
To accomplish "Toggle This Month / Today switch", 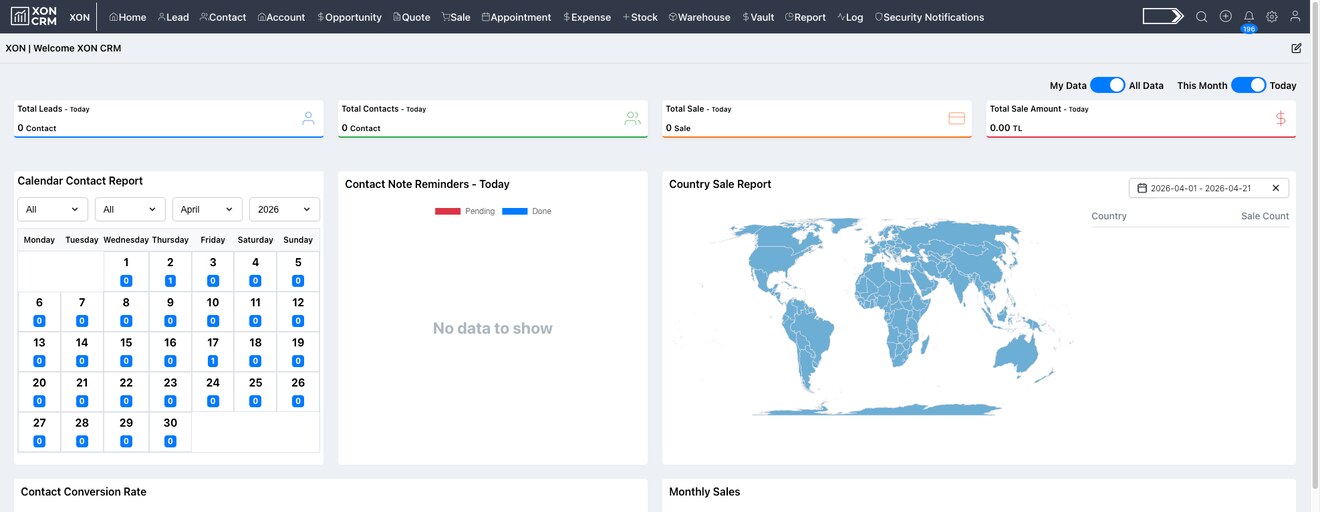I will [x=1248, y=86].
